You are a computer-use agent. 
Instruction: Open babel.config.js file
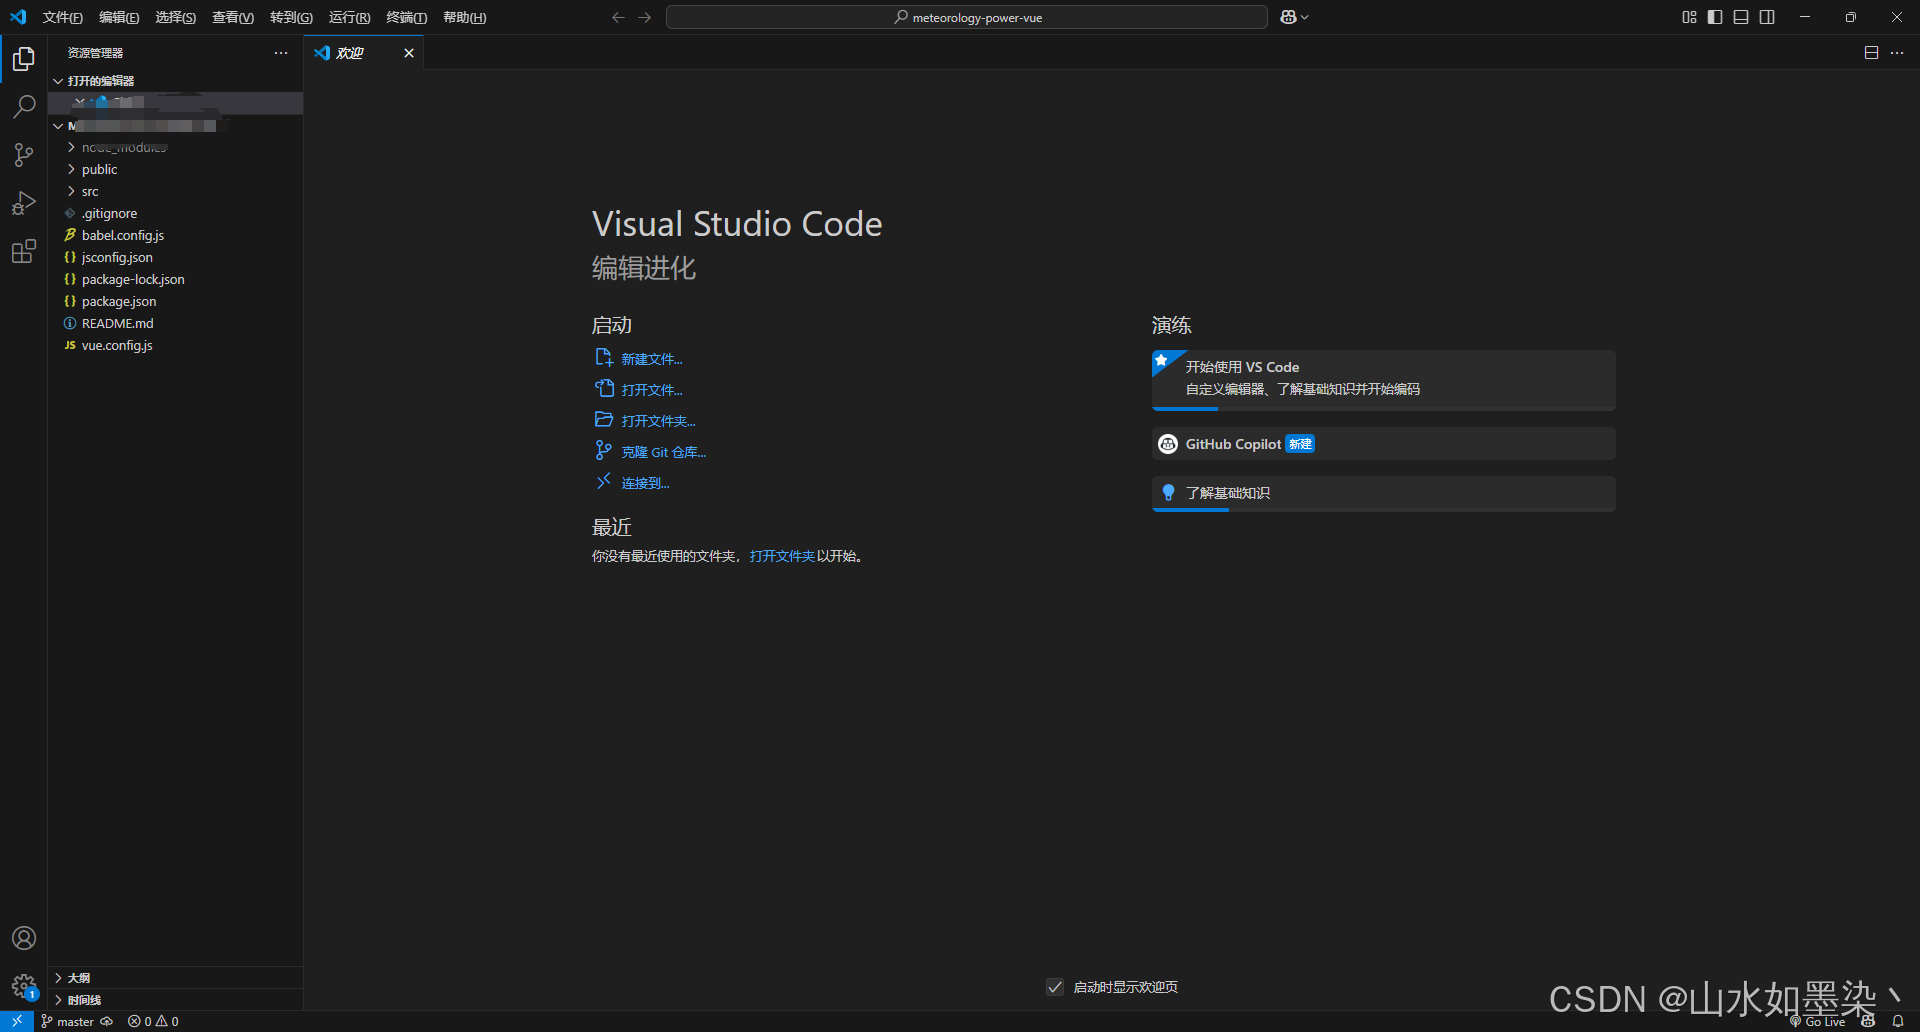click(x=175, y=236)
